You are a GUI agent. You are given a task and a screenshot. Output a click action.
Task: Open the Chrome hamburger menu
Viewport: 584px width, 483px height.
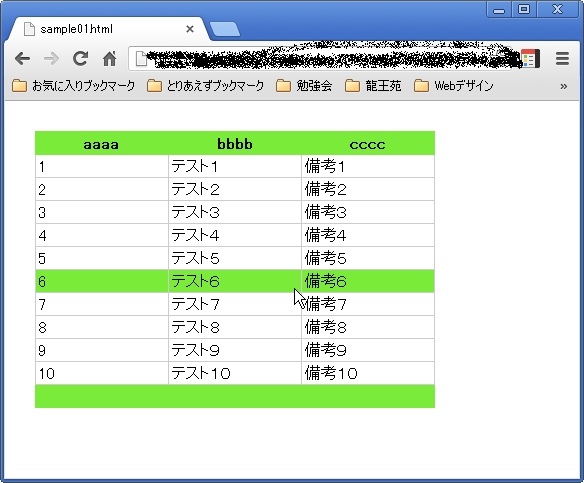[x=562, y=58]
